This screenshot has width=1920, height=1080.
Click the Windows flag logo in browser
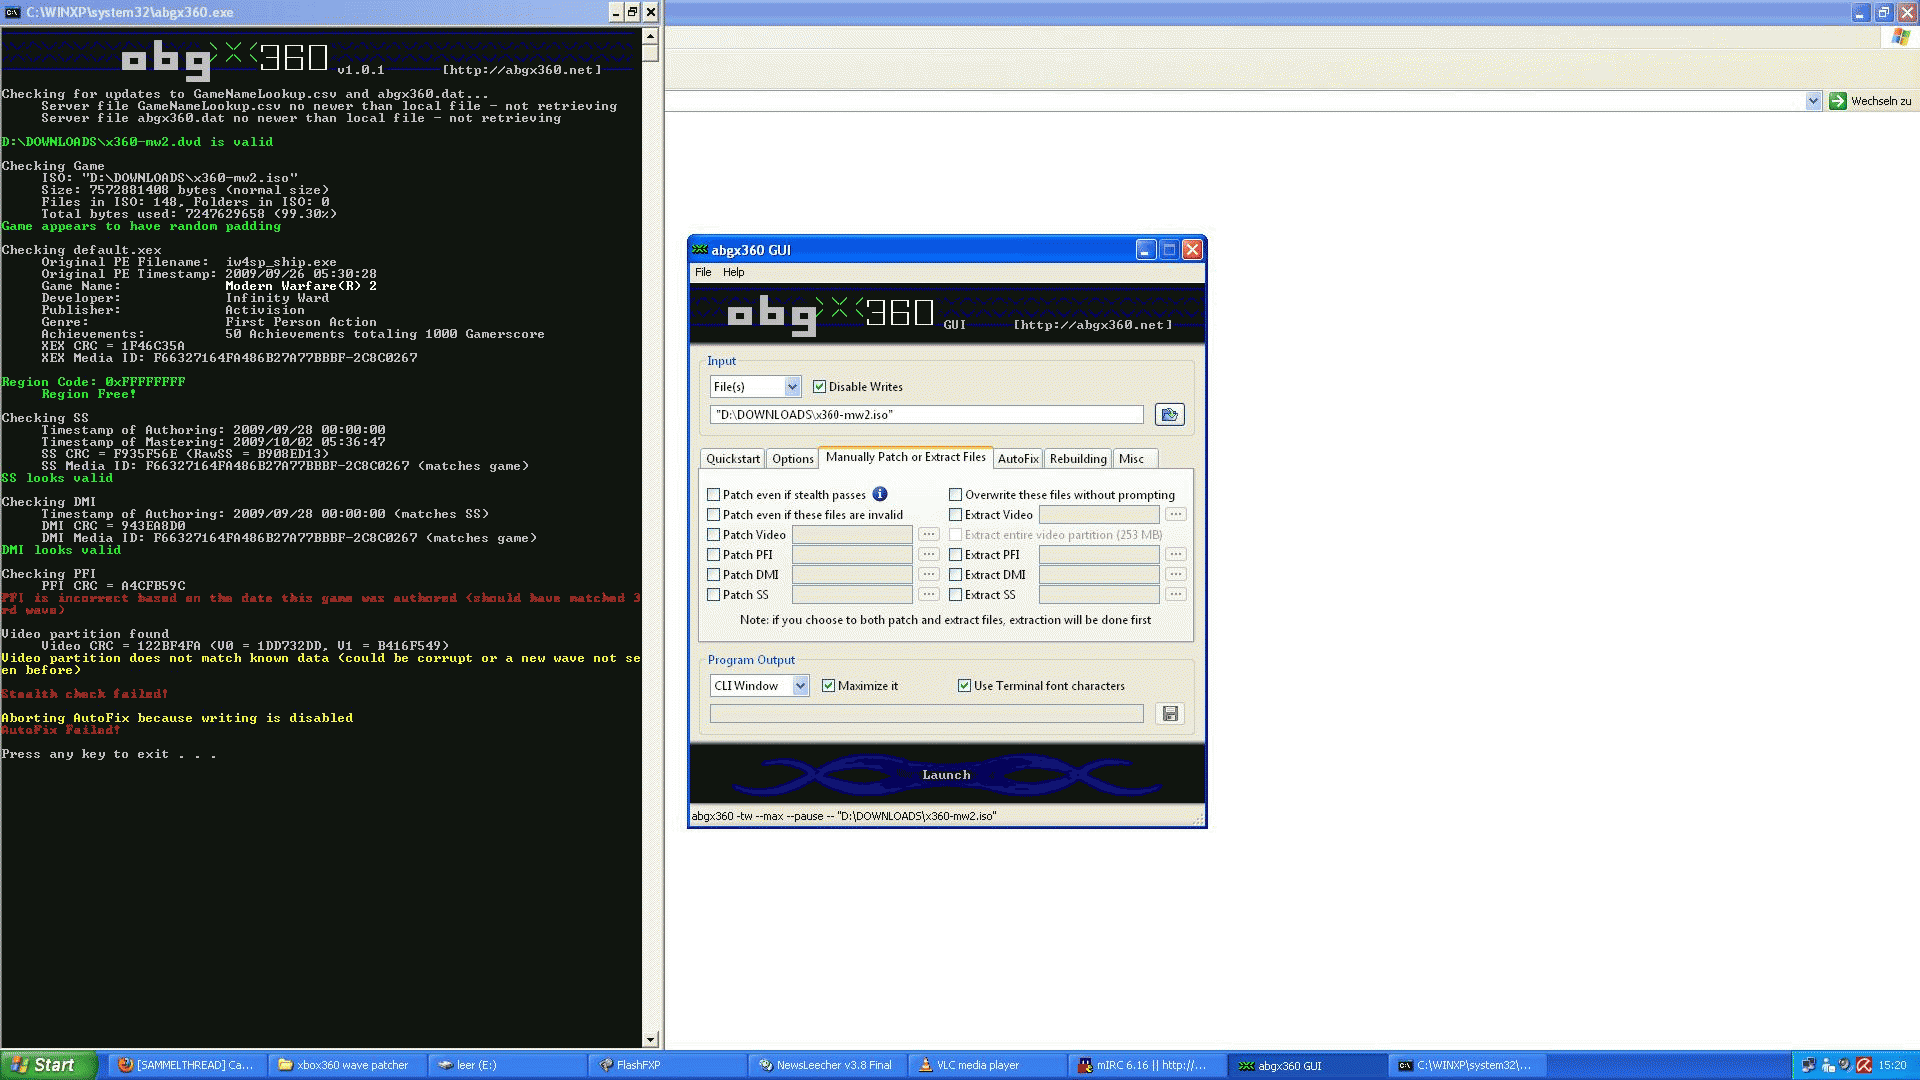click(x=1900, y=37)
